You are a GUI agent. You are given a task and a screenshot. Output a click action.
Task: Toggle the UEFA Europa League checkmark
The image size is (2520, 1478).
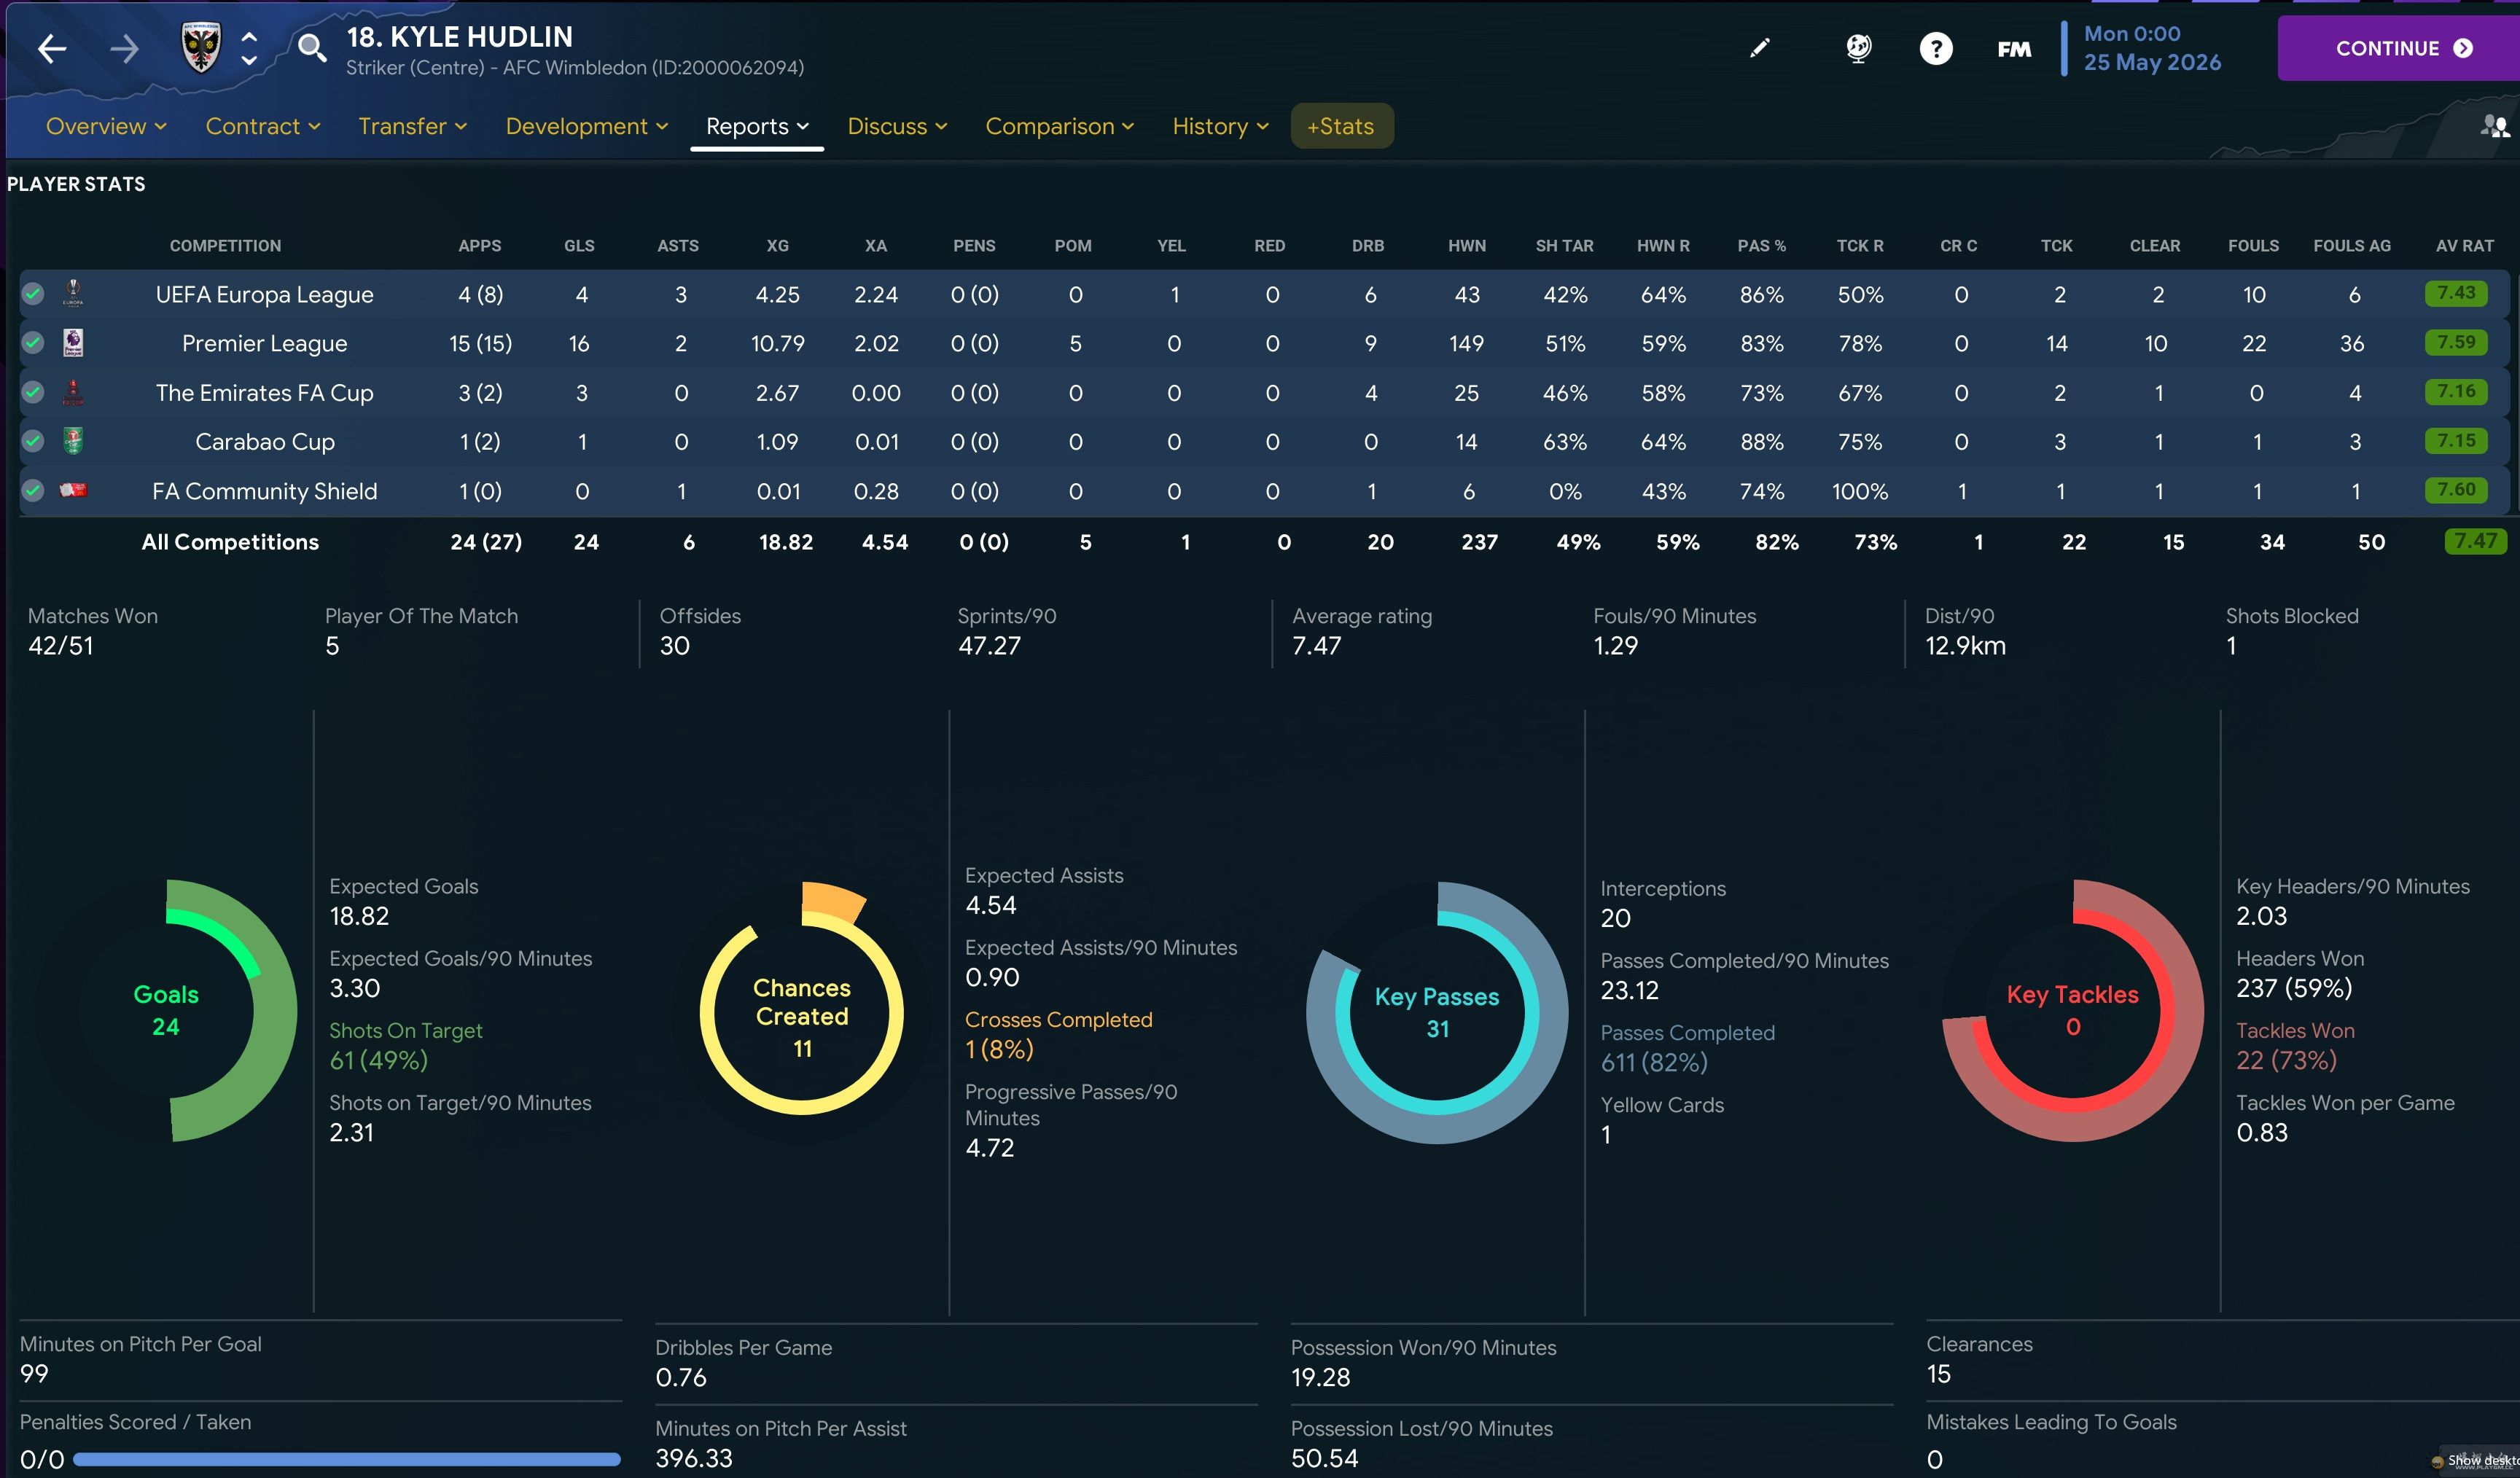click(x=33, y=294)
